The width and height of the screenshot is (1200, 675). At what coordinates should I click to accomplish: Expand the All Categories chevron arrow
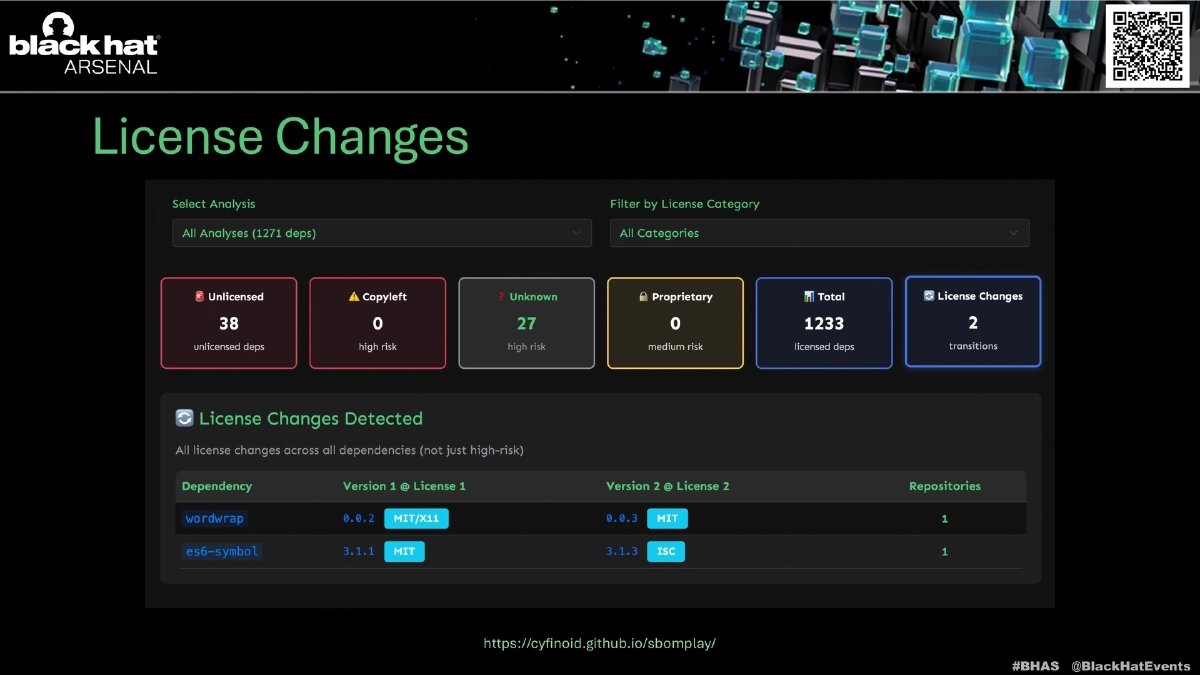point(1014,233)
